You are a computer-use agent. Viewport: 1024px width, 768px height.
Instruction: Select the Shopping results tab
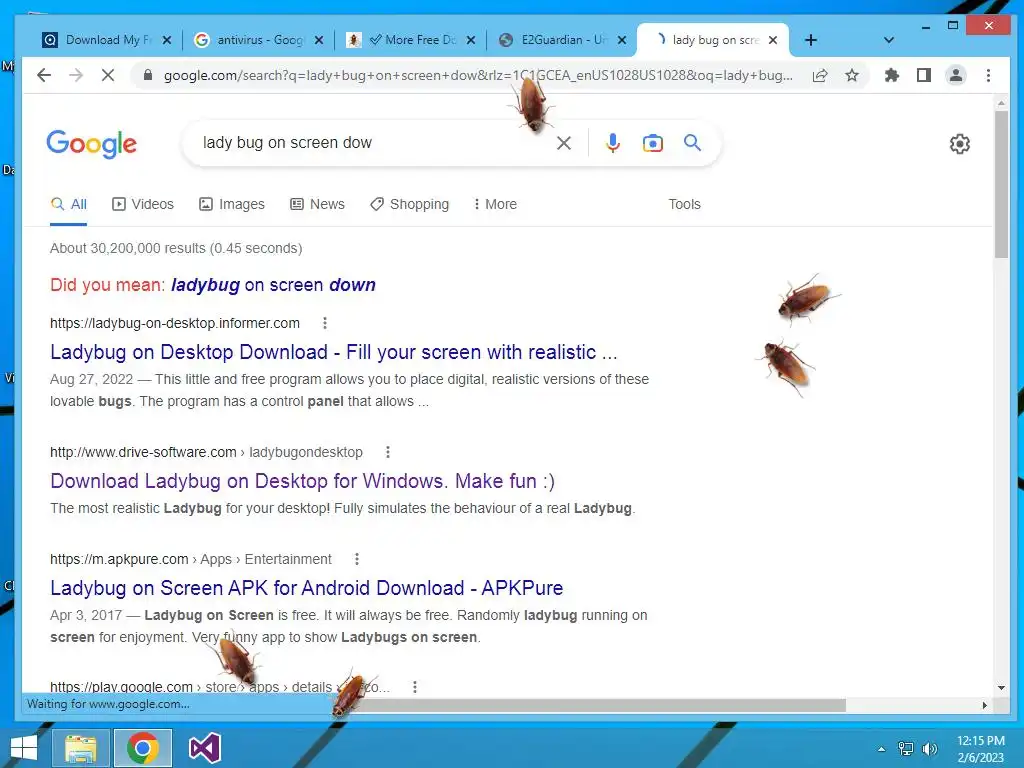pos(409,204)
